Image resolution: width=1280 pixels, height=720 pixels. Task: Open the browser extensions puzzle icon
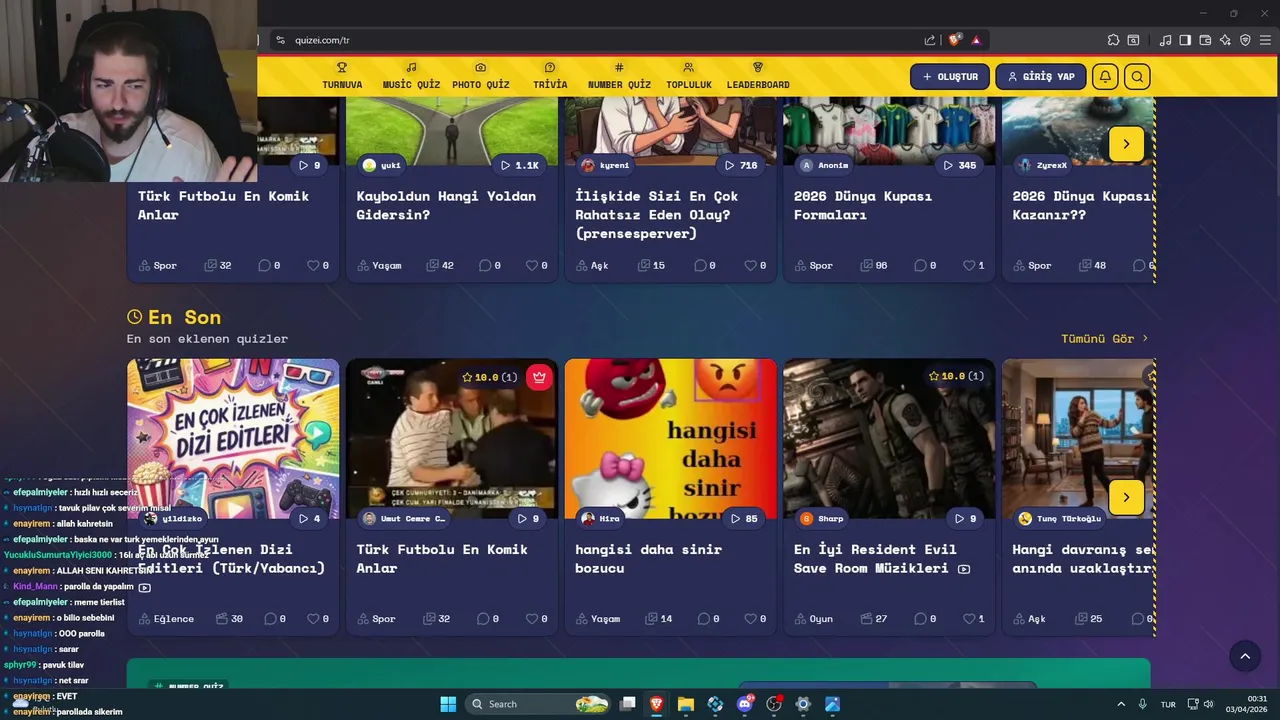1113,40
